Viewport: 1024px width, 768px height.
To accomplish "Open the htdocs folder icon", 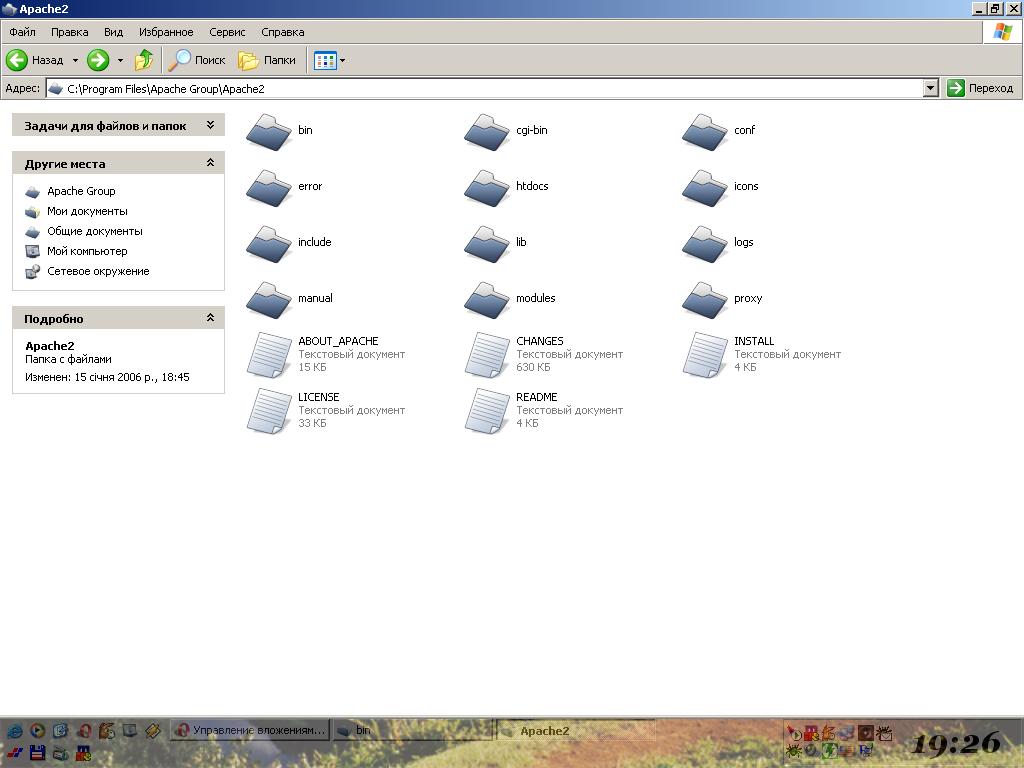I will coord(487,188).
